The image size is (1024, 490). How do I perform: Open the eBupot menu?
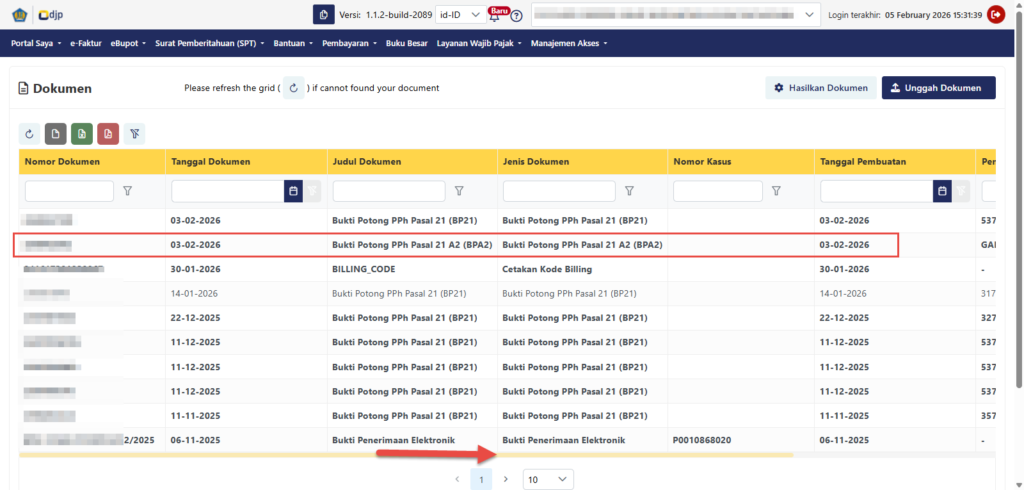128,43
